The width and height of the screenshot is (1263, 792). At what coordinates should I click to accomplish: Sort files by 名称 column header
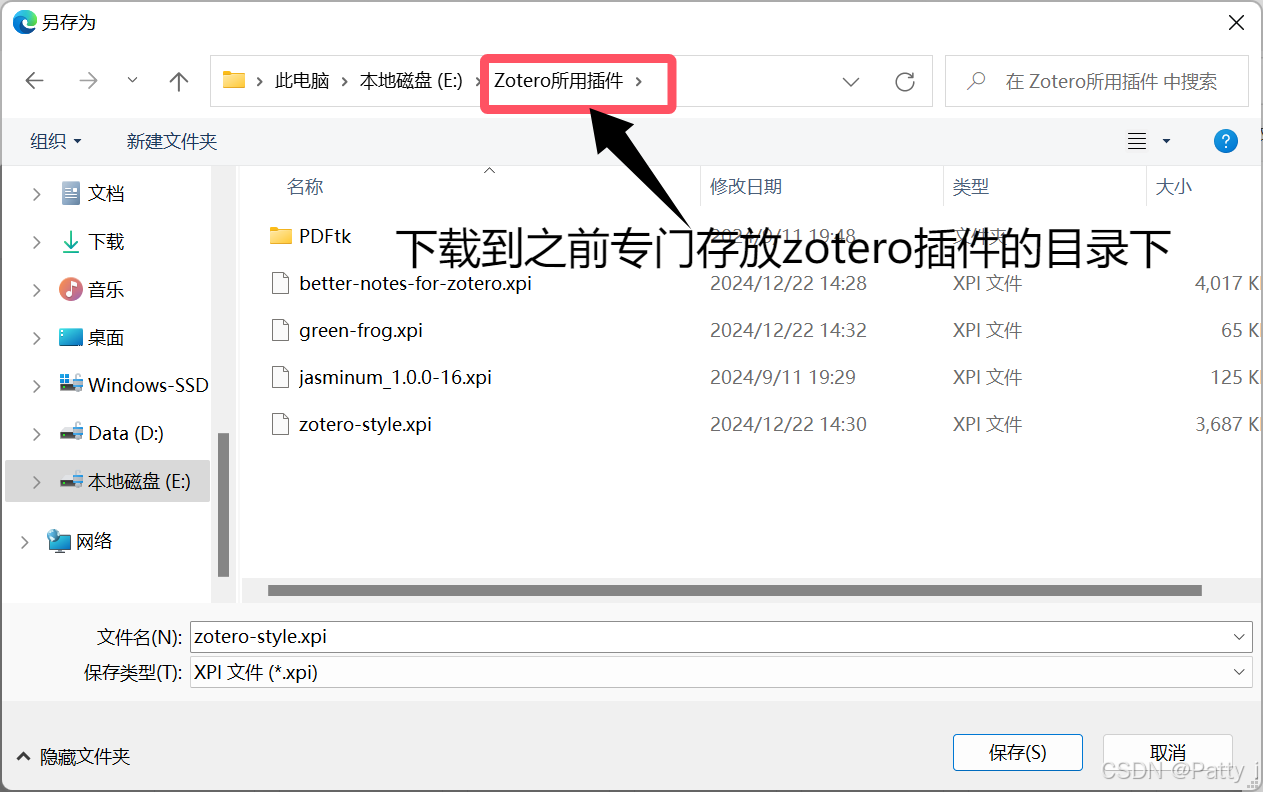click(x=305, y=187)
